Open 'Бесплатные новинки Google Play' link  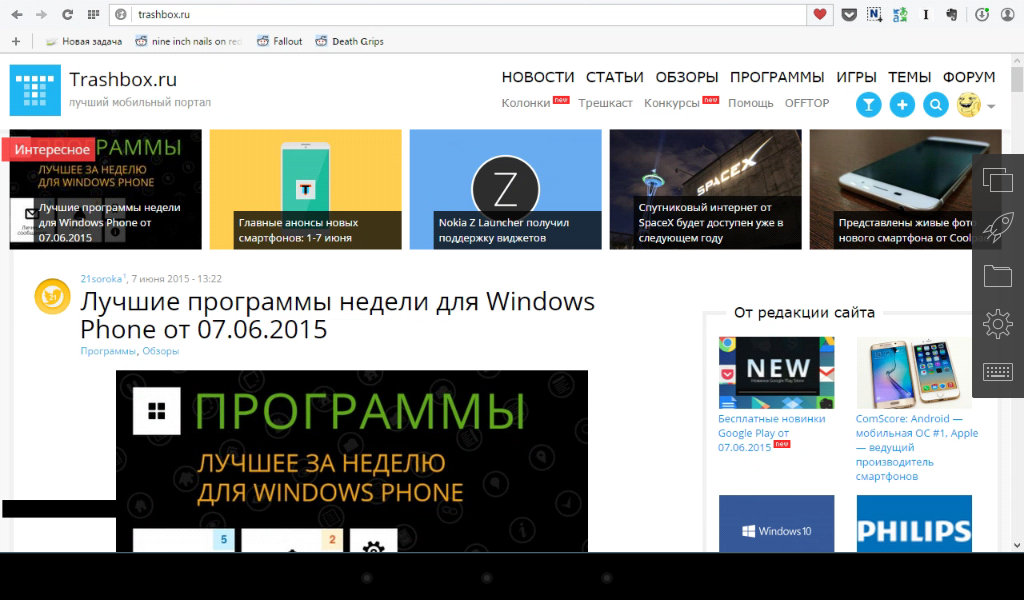(x=771, y=433)
